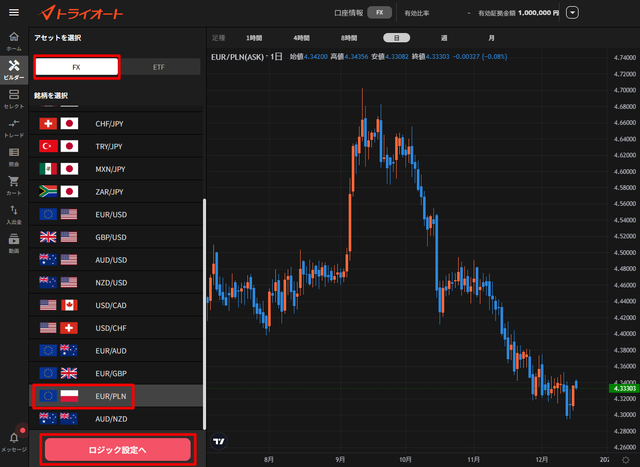
Task: Select the TRY/JPY pair
Action: tap(116, 146)
